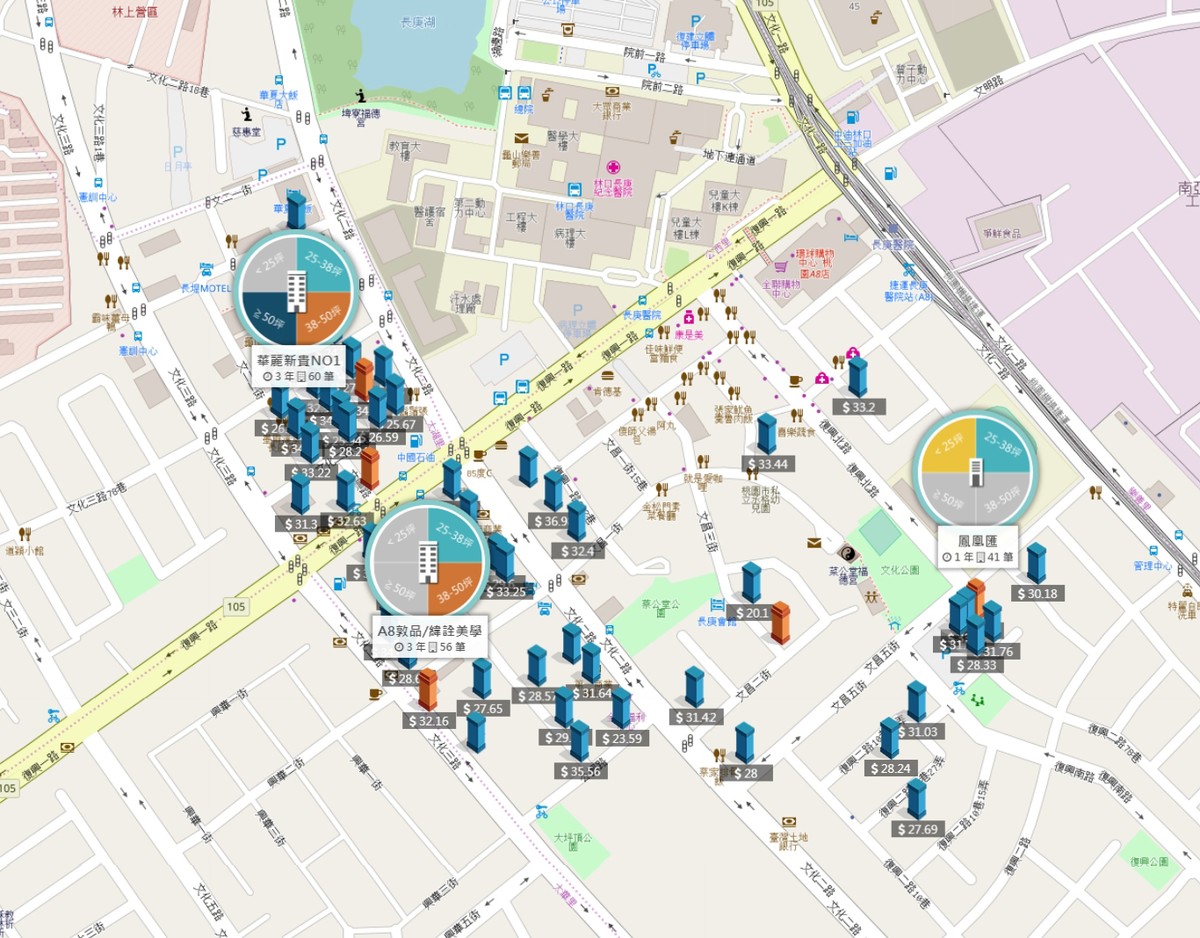Viewport: 1200px width, 938px height.
Task: Select the teal 25-38坪 segment of 鳳凰匯
Action: pos(1005,444)
